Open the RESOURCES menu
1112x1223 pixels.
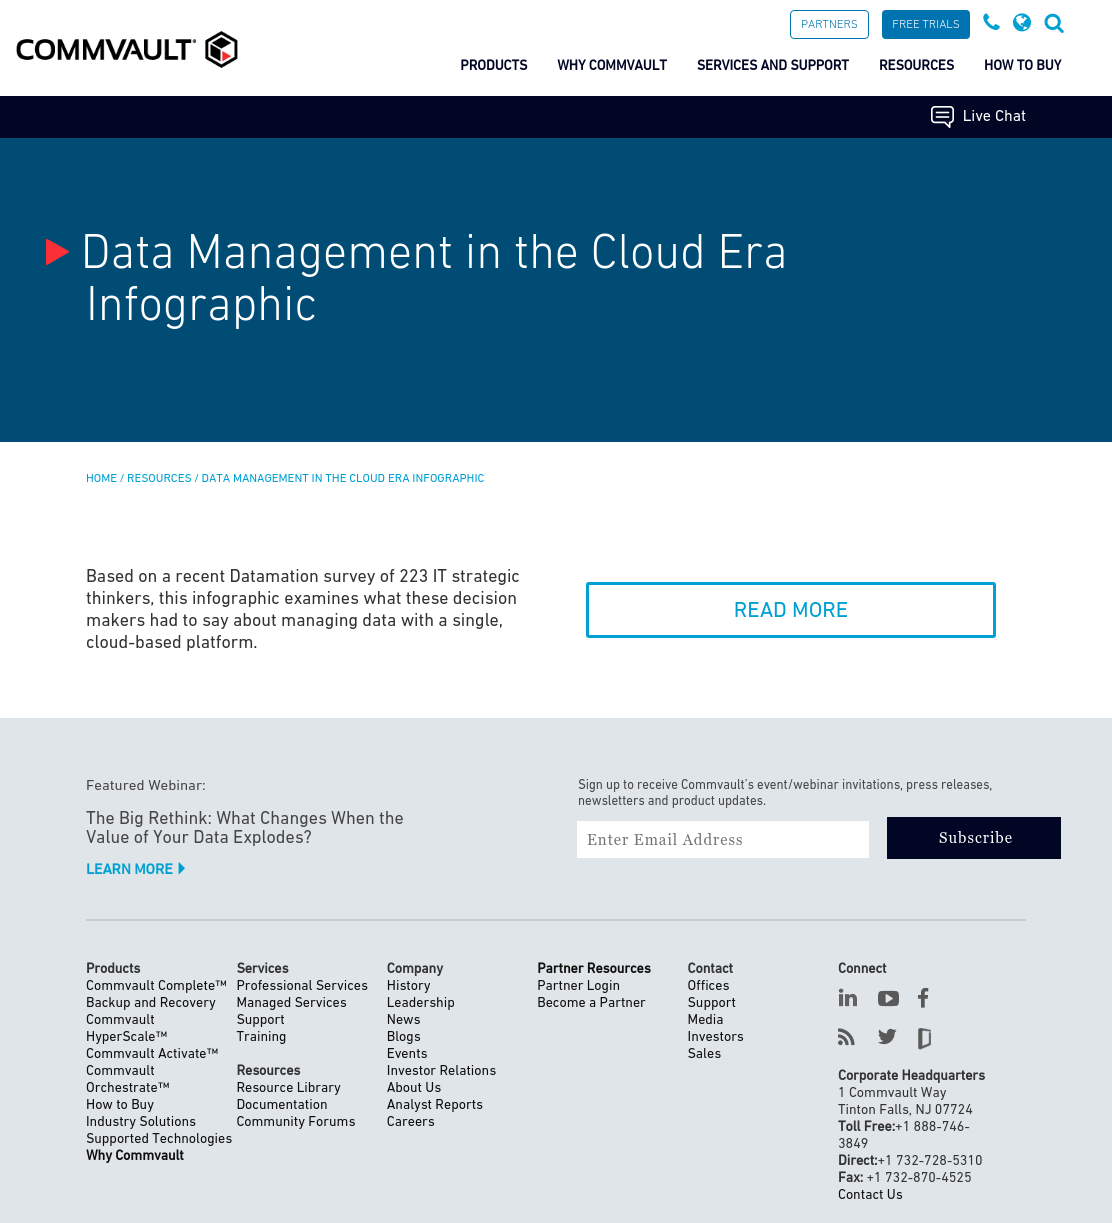click(x=916, y=65)
